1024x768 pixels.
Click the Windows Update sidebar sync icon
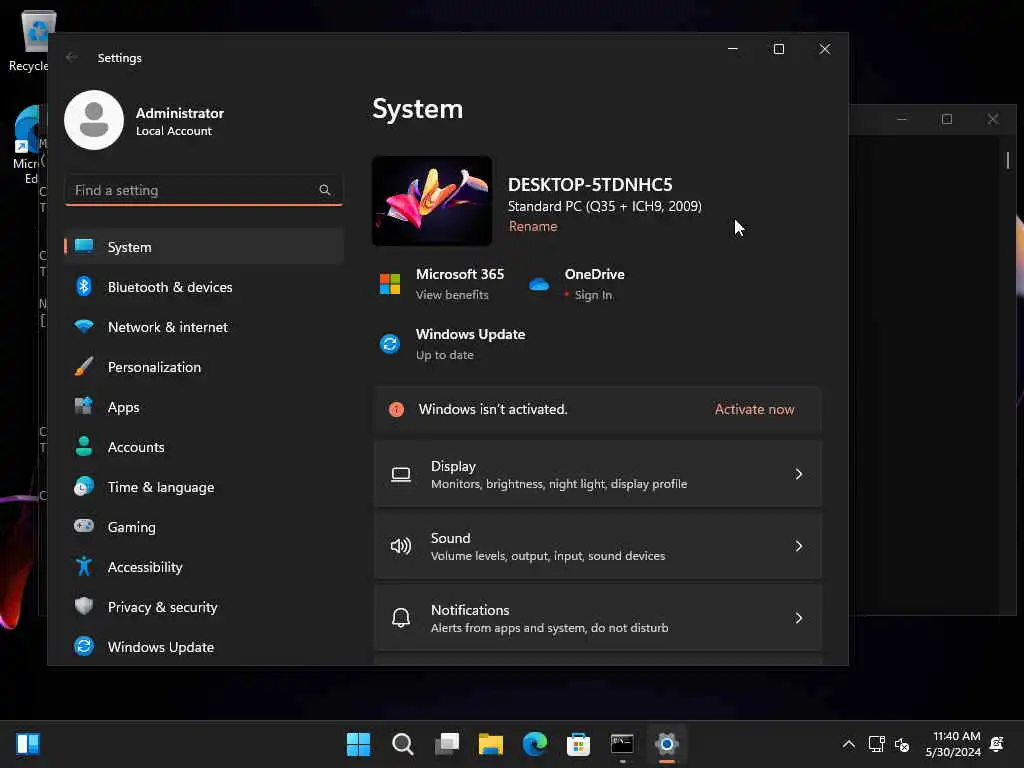pos(84,646)
